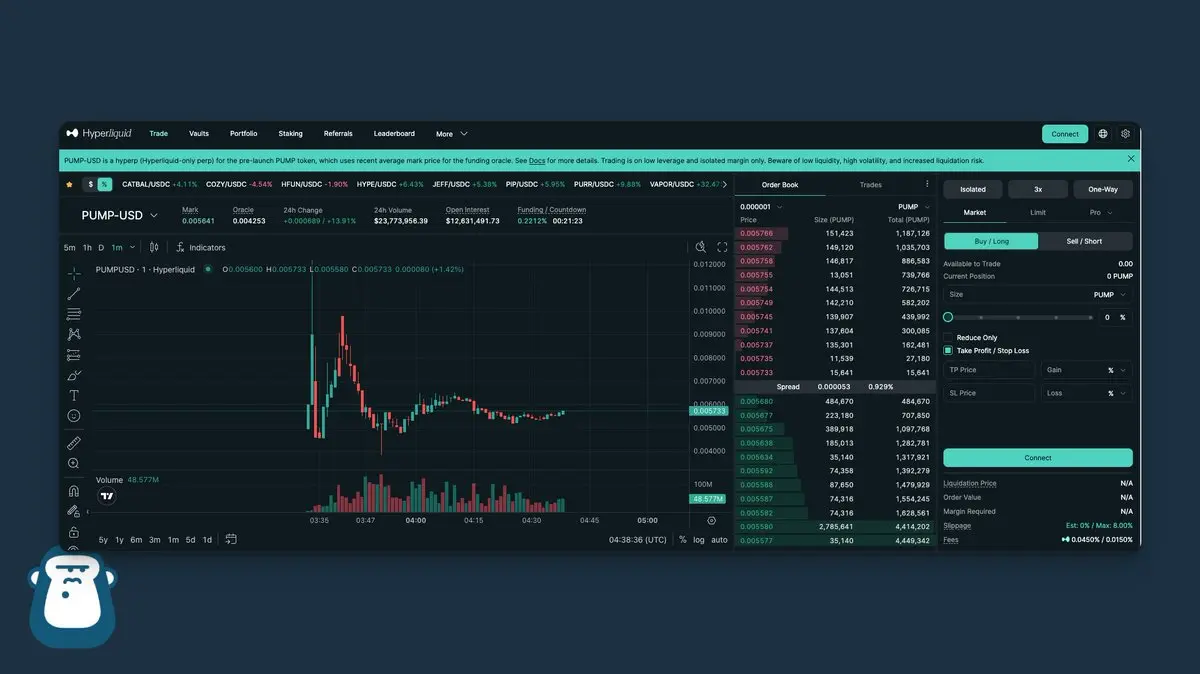Image resolution: width=1200 pixels, height=674 pixels.
Task: Toggle percent scale on chart axis
Action: [x=683, y=539]
